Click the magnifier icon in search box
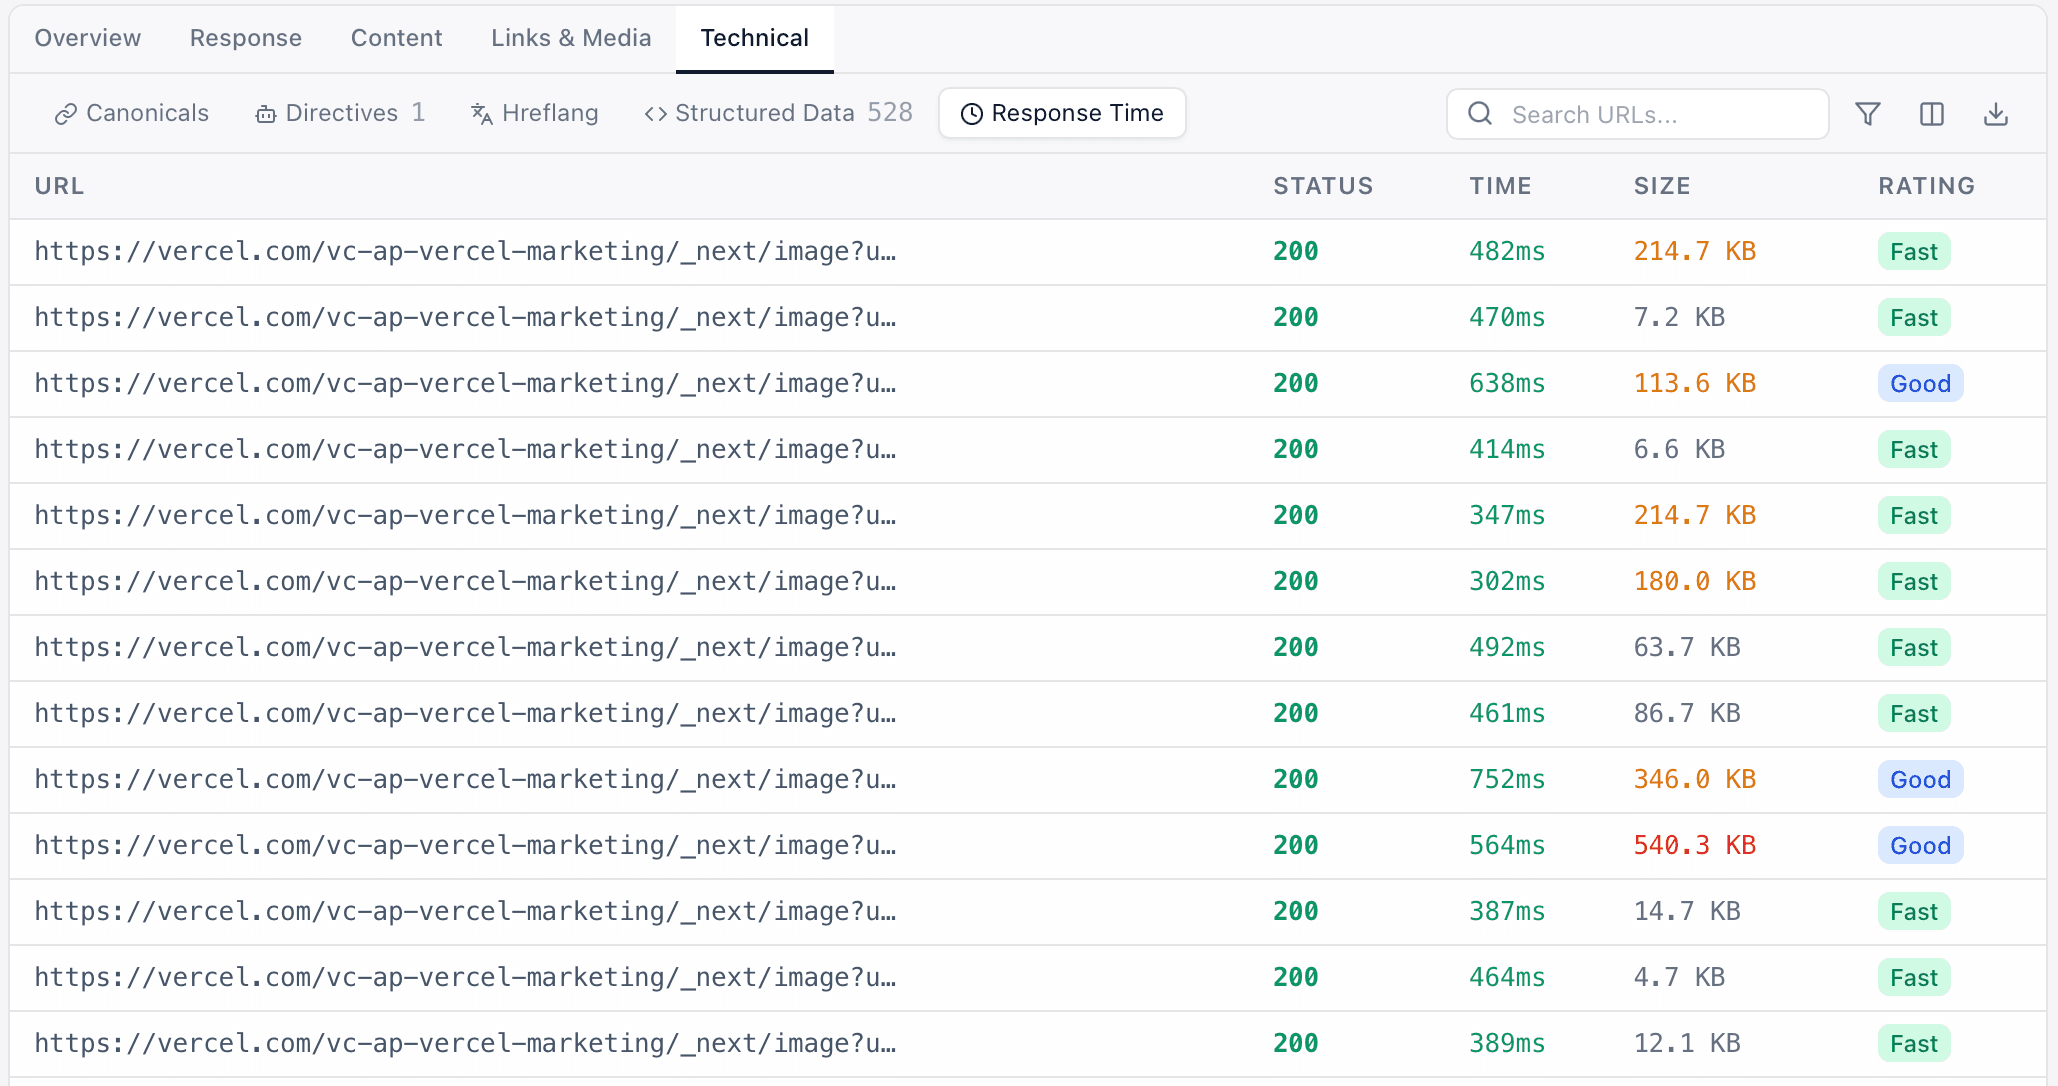The width and height of the screenshot is (2058, 1086). point(1480,114)
